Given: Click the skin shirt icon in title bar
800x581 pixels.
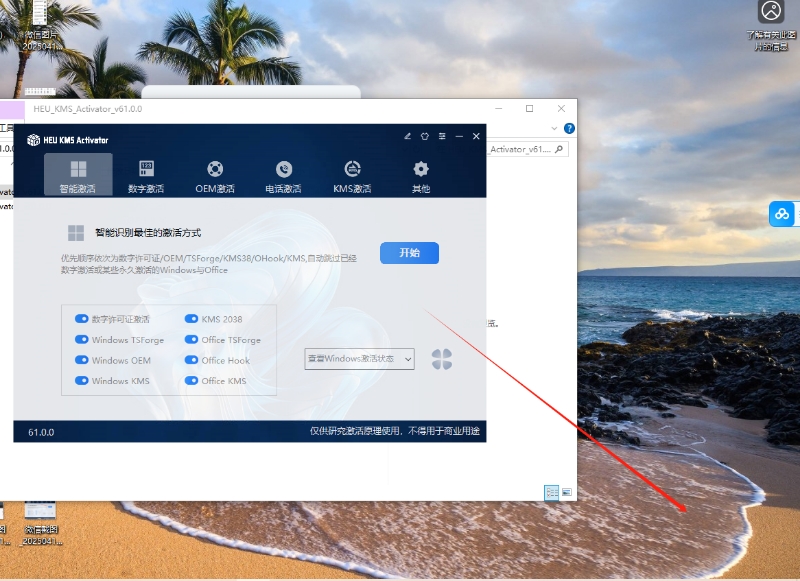Looking at the screenshot, I should tap(424, 136).
